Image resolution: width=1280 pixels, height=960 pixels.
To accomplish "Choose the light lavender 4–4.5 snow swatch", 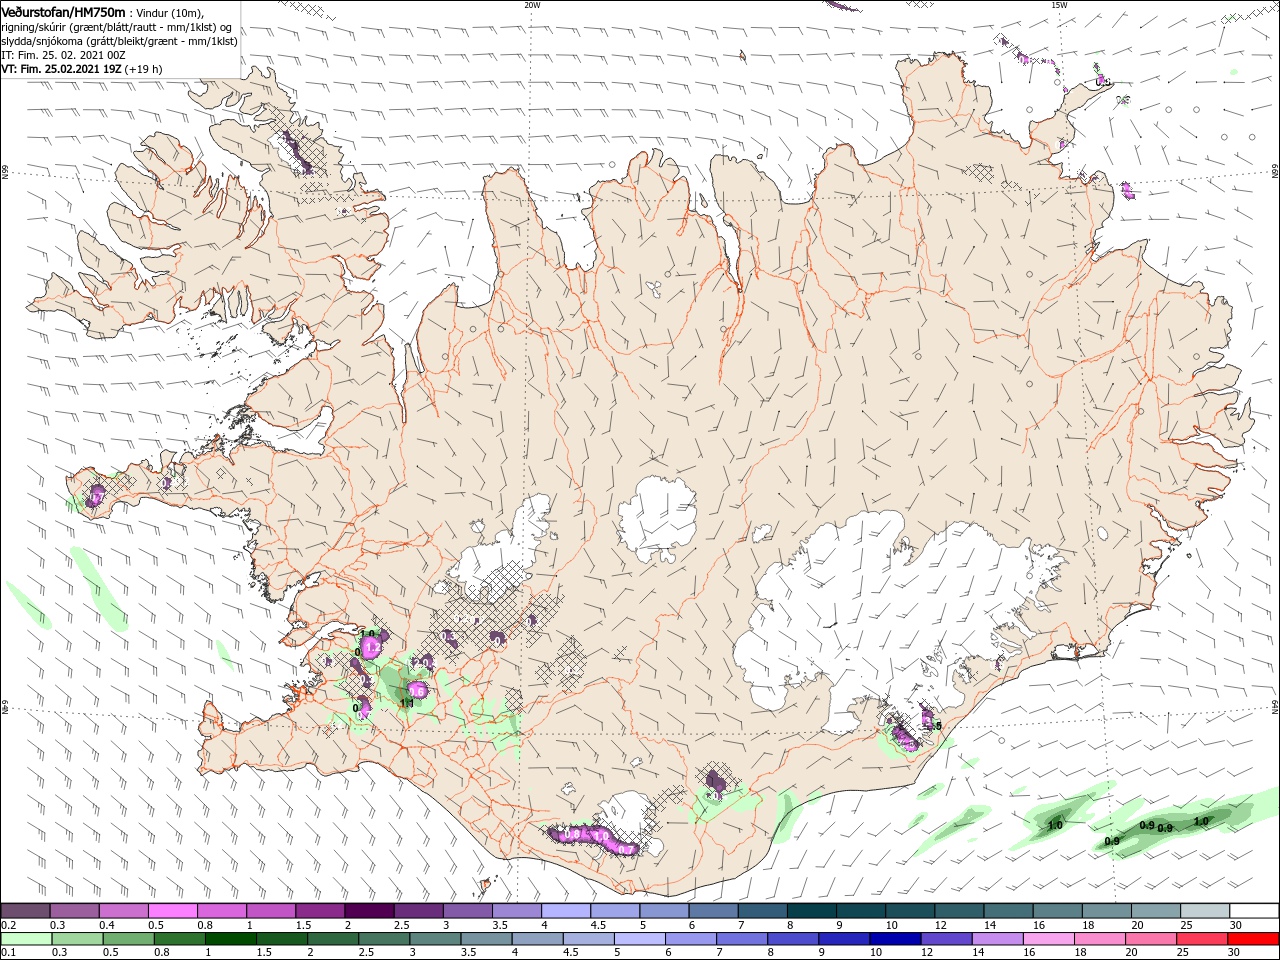I will coord(566,911).
